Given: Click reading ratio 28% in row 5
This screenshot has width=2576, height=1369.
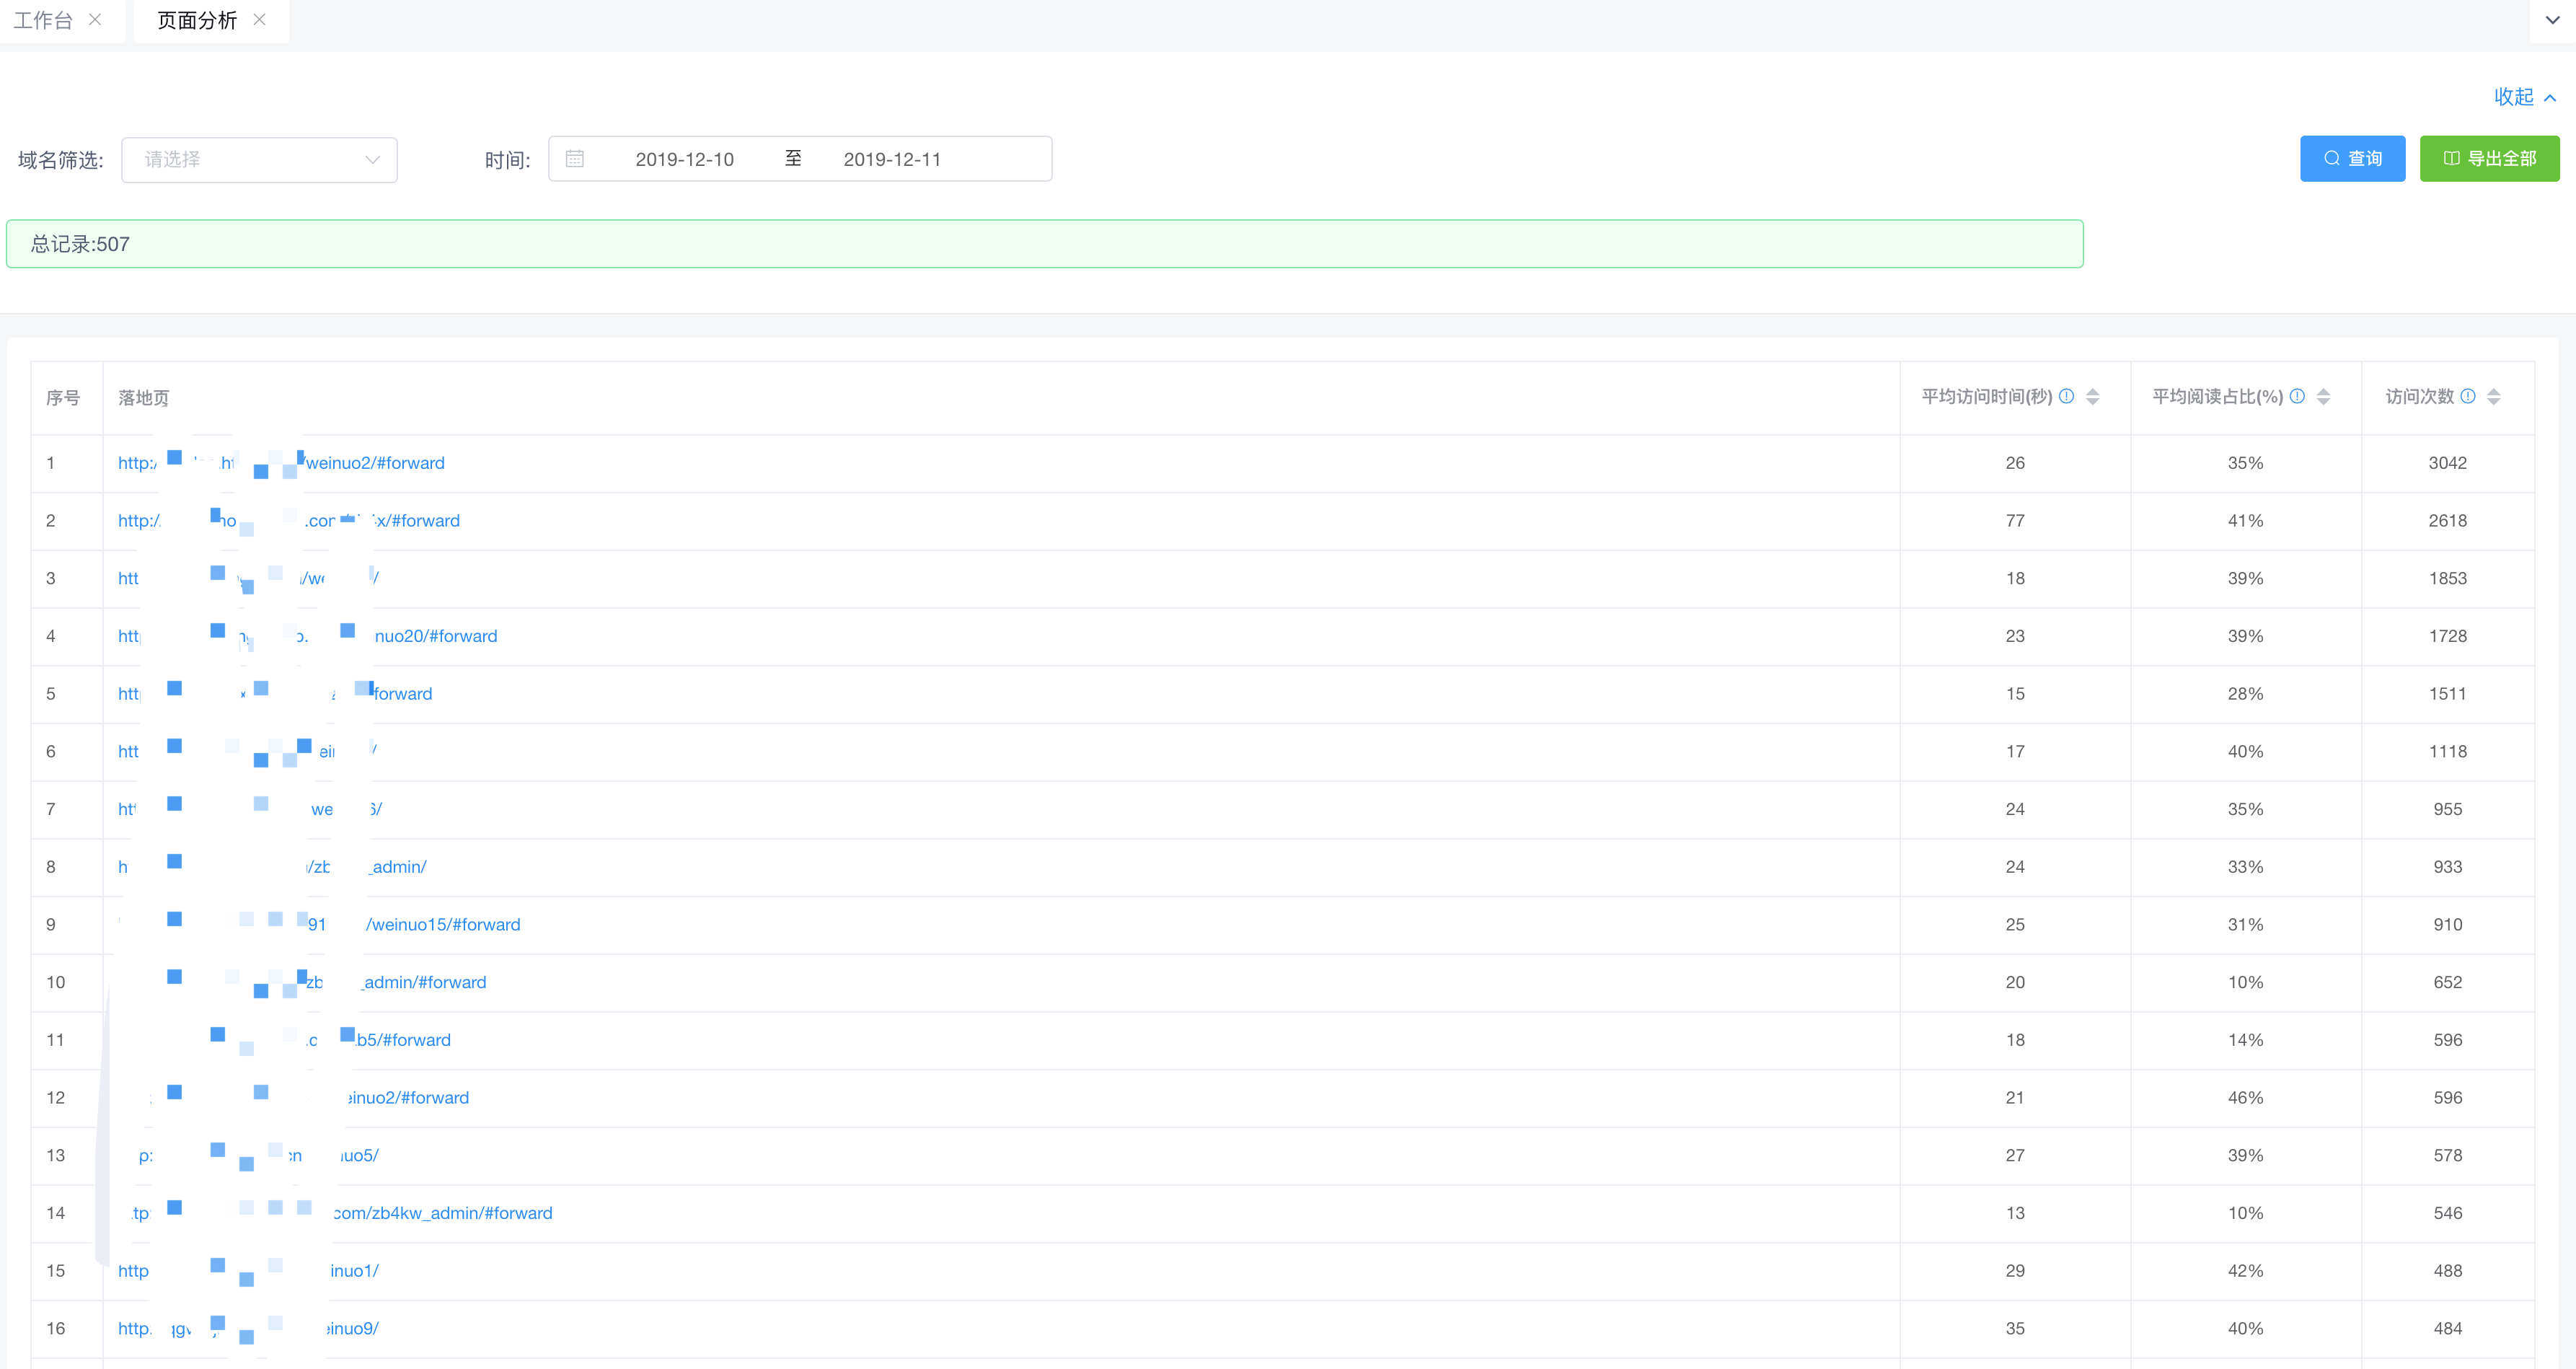Looking at the screenshot, I should (2245, 694).
